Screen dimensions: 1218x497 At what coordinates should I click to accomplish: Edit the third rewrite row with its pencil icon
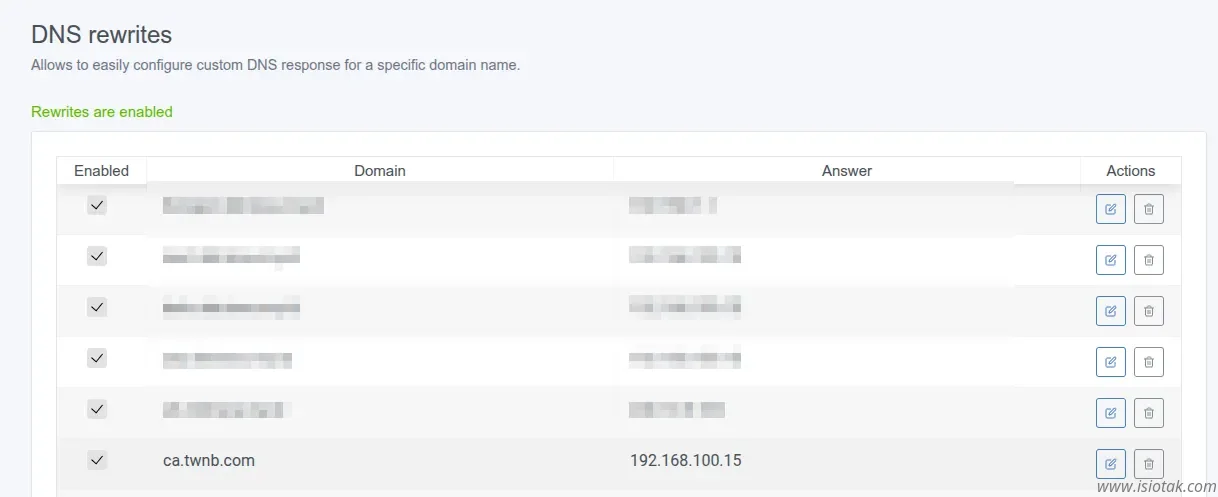[x=1111, y=311]
